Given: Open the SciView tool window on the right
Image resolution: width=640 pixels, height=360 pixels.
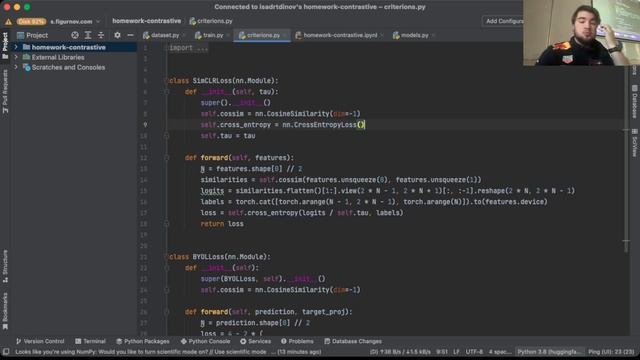Looking at the screenshot, I should [x=634, y=142].
